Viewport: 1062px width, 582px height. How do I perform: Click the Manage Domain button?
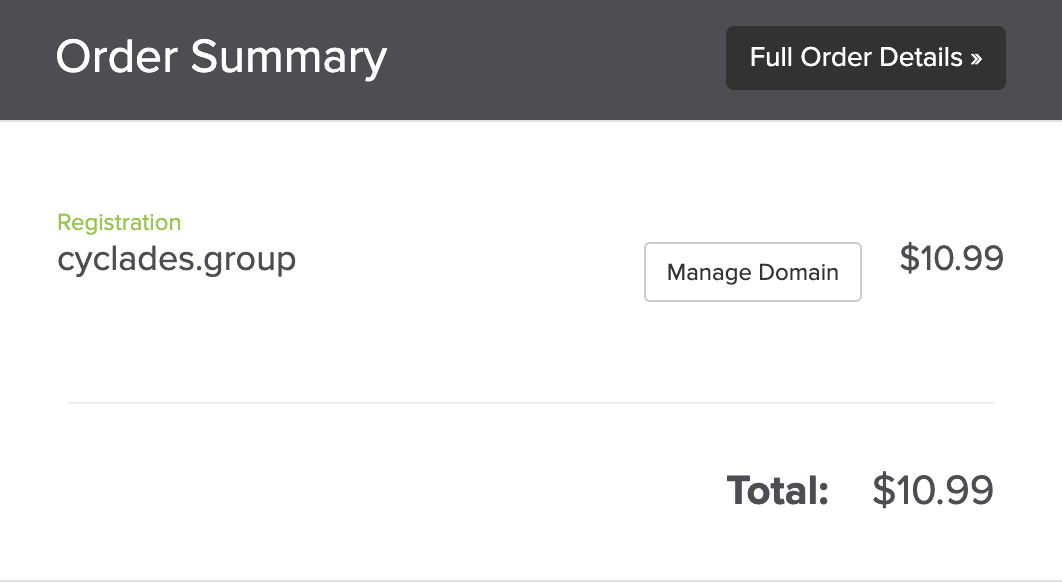[752, 272]
